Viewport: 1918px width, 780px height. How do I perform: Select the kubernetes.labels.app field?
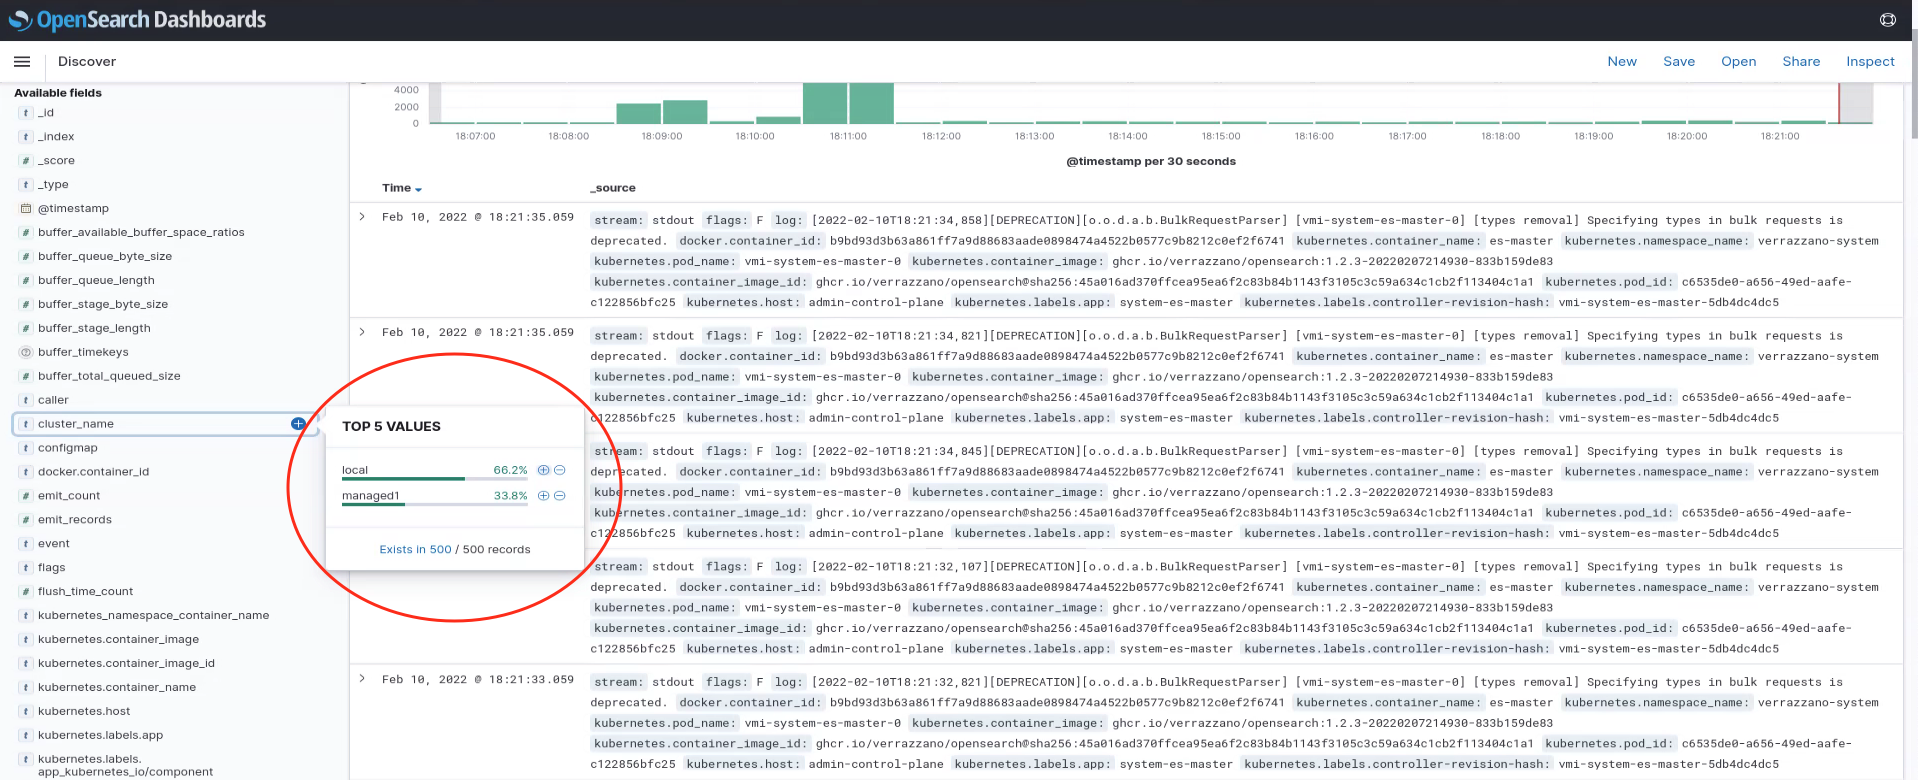coord(100,736)
